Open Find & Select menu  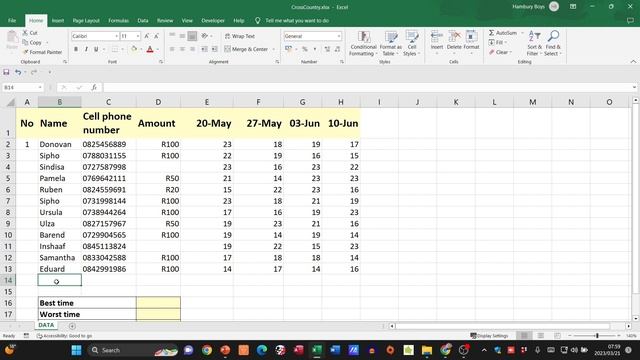[x=553, y=43]
